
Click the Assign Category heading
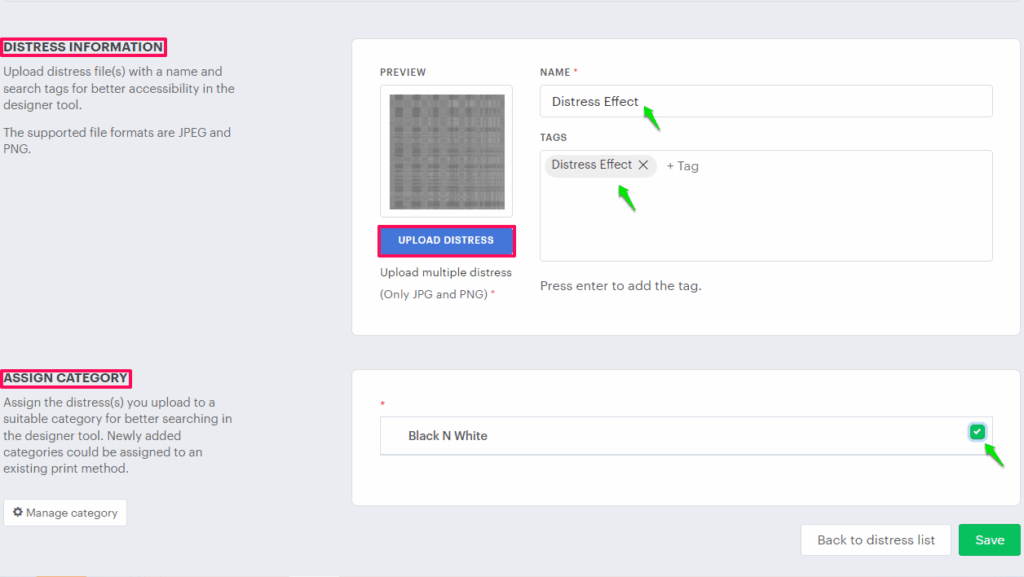(x=66, y=378)
